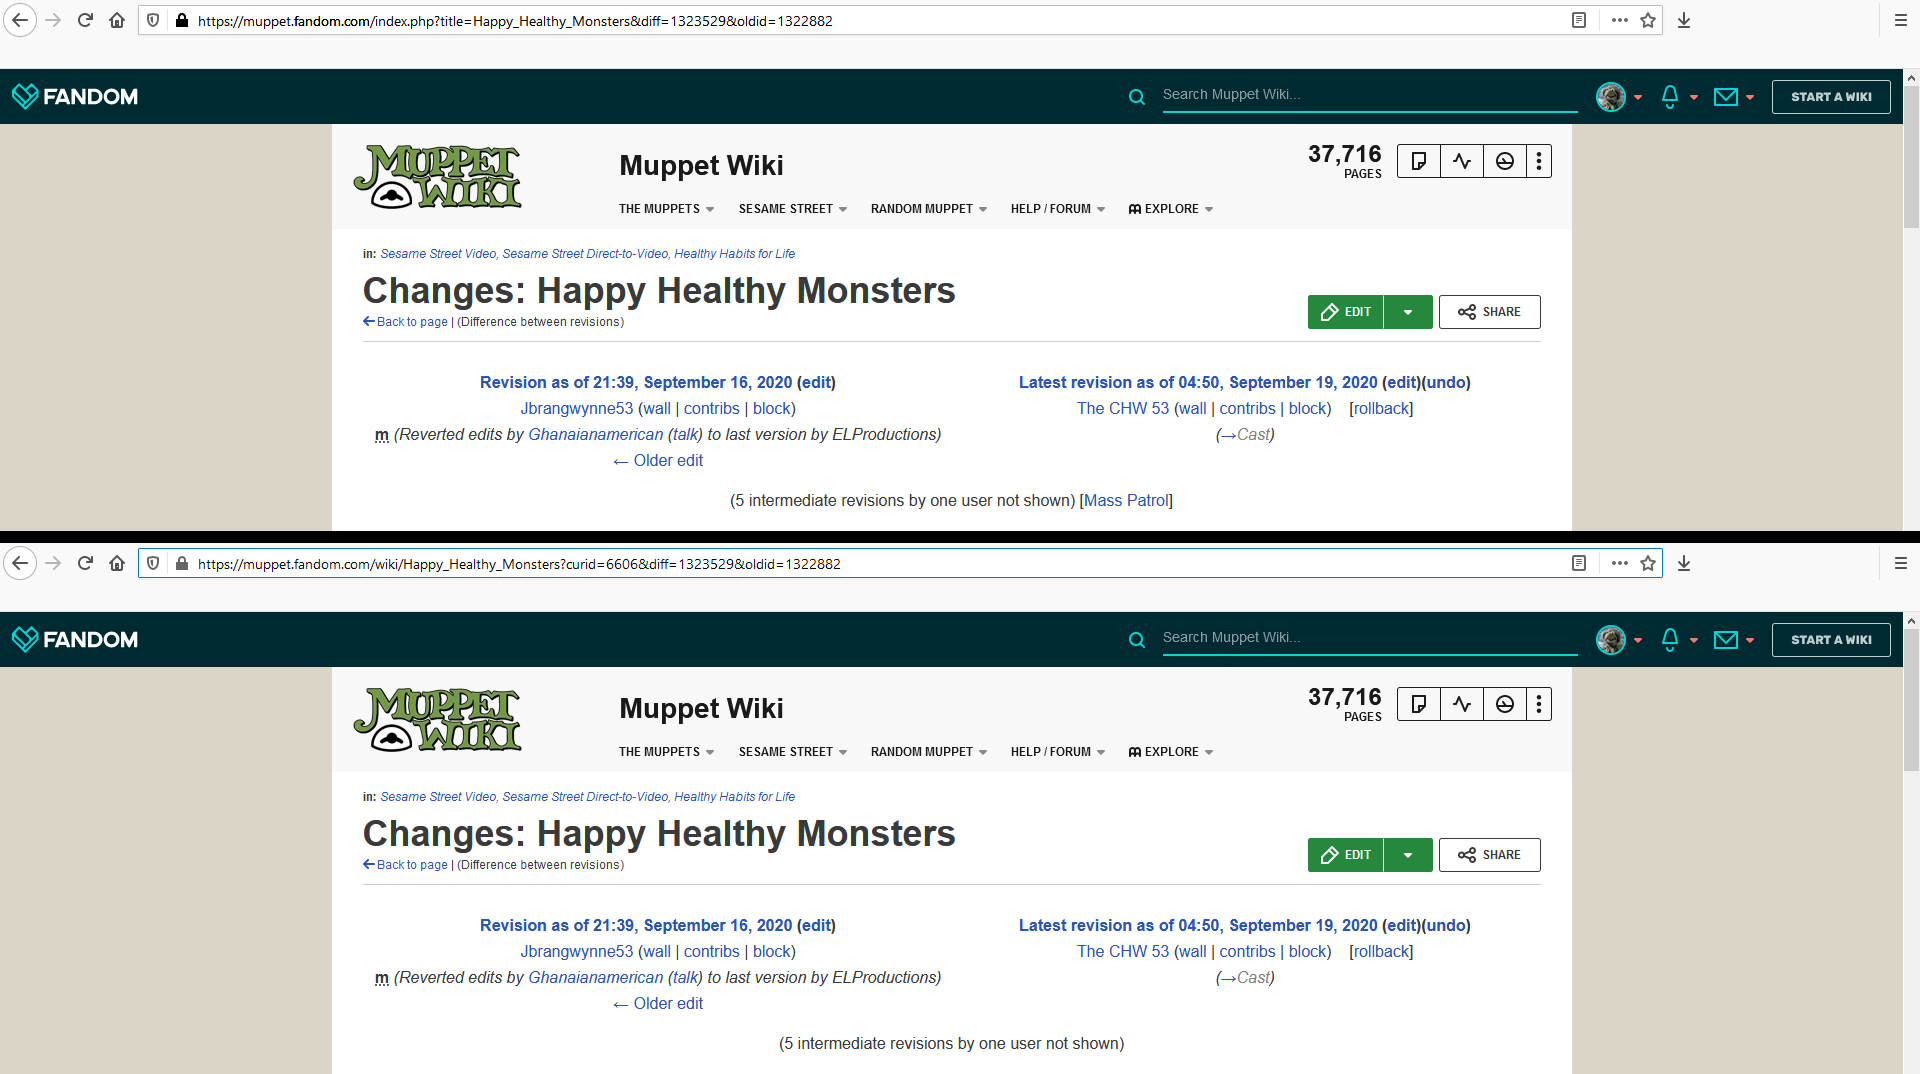Toggle reader view in the bottom browser window
1920x1074 pixels.
[1579, 563]
